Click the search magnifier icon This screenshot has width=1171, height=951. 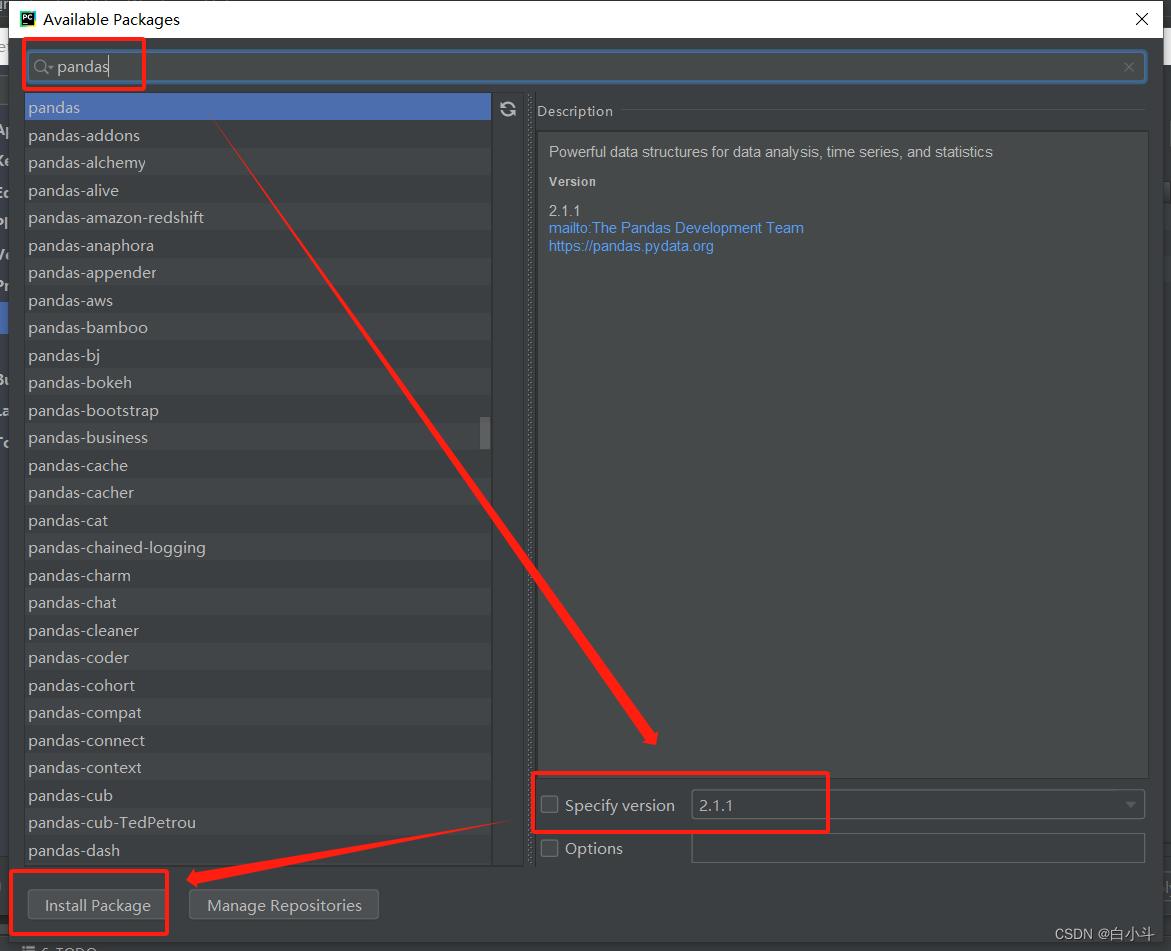[x=42, y=67]
